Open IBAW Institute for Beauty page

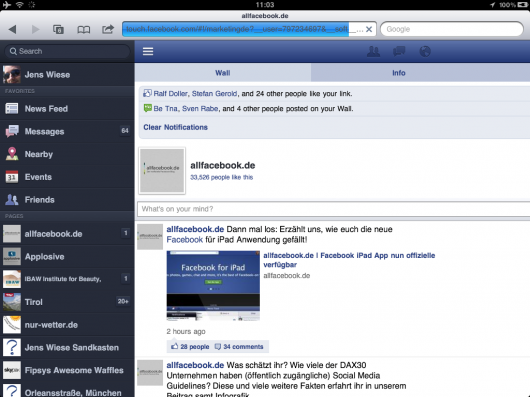pos(67,279)
